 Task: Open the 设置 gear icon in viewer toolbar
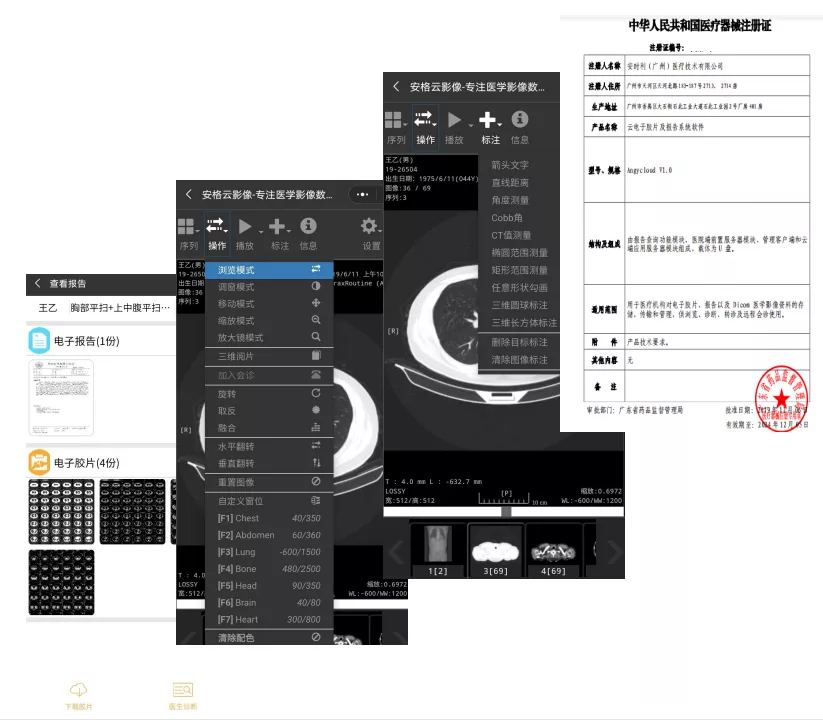click(370, 227)
